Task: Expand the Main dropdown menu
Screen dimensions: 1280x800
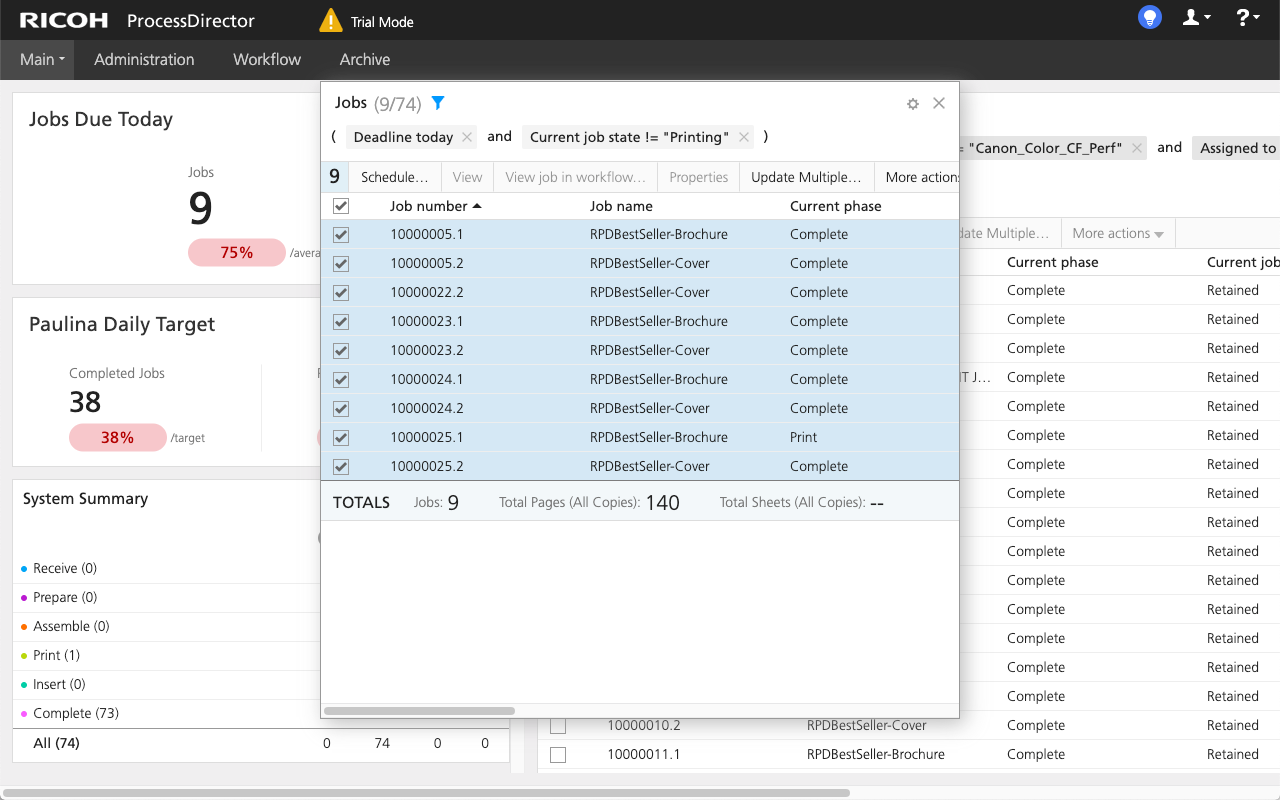Action: [x=42, y=60]
